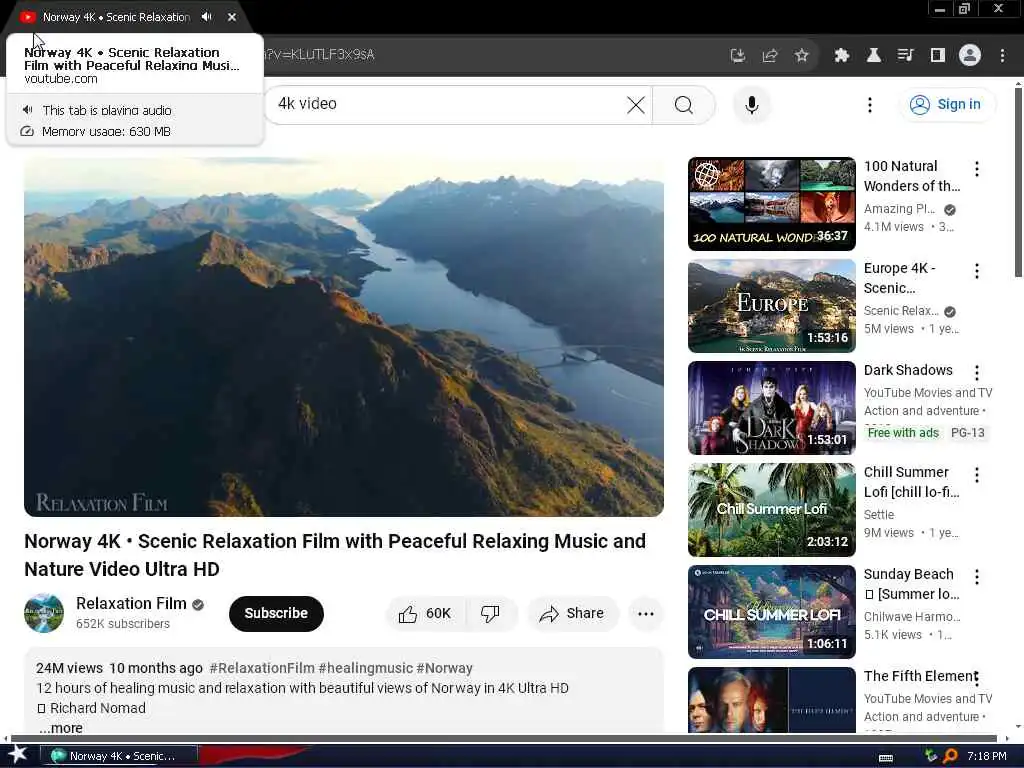The image size is (1024, 768).
Task: Click the orange search icon in tray
Action: [950, 756]
